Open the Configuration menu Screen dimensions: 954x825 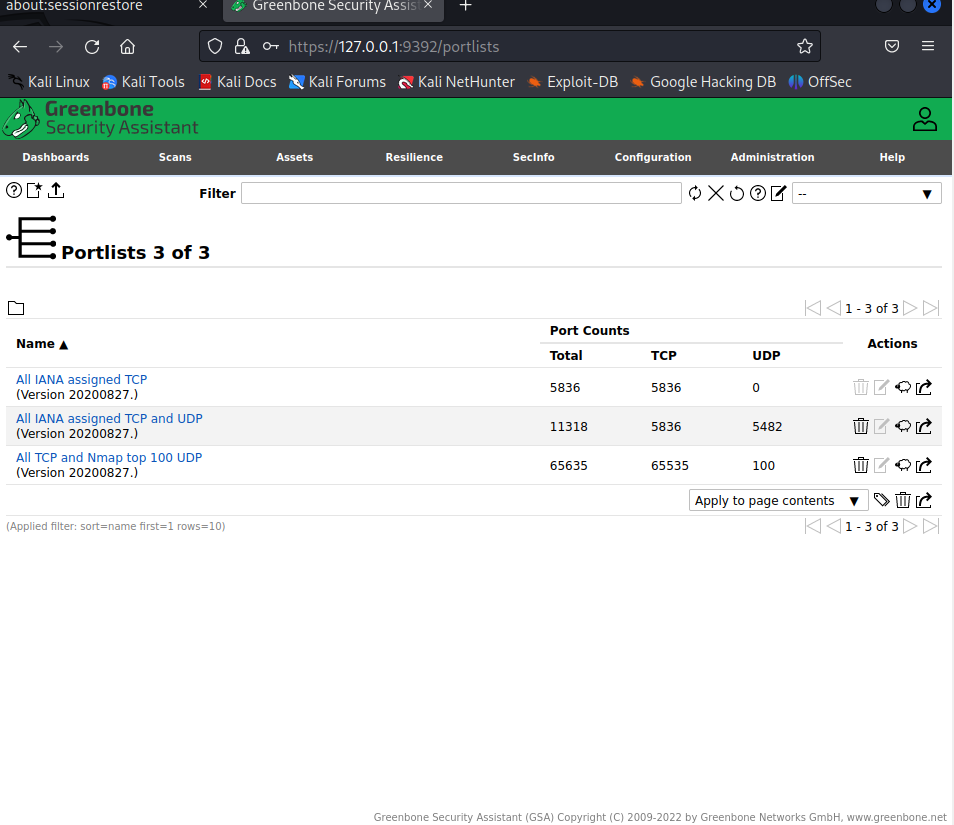[652, 157]
